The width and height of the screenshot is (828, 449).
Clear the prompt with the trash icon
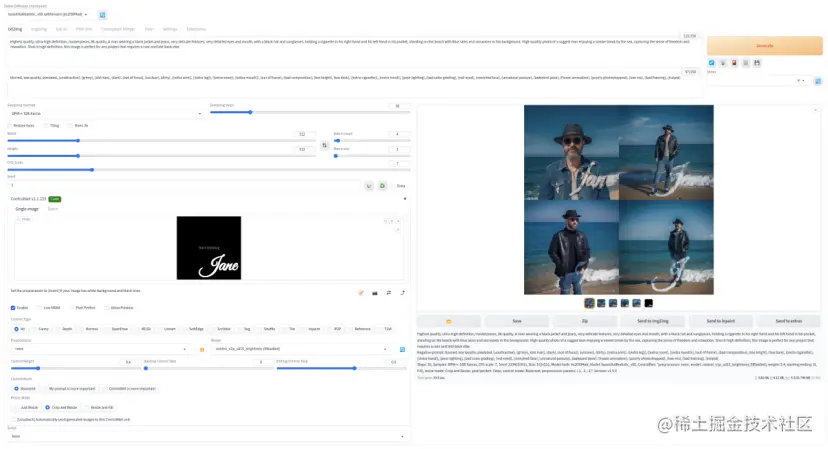(x=723, y=63)
